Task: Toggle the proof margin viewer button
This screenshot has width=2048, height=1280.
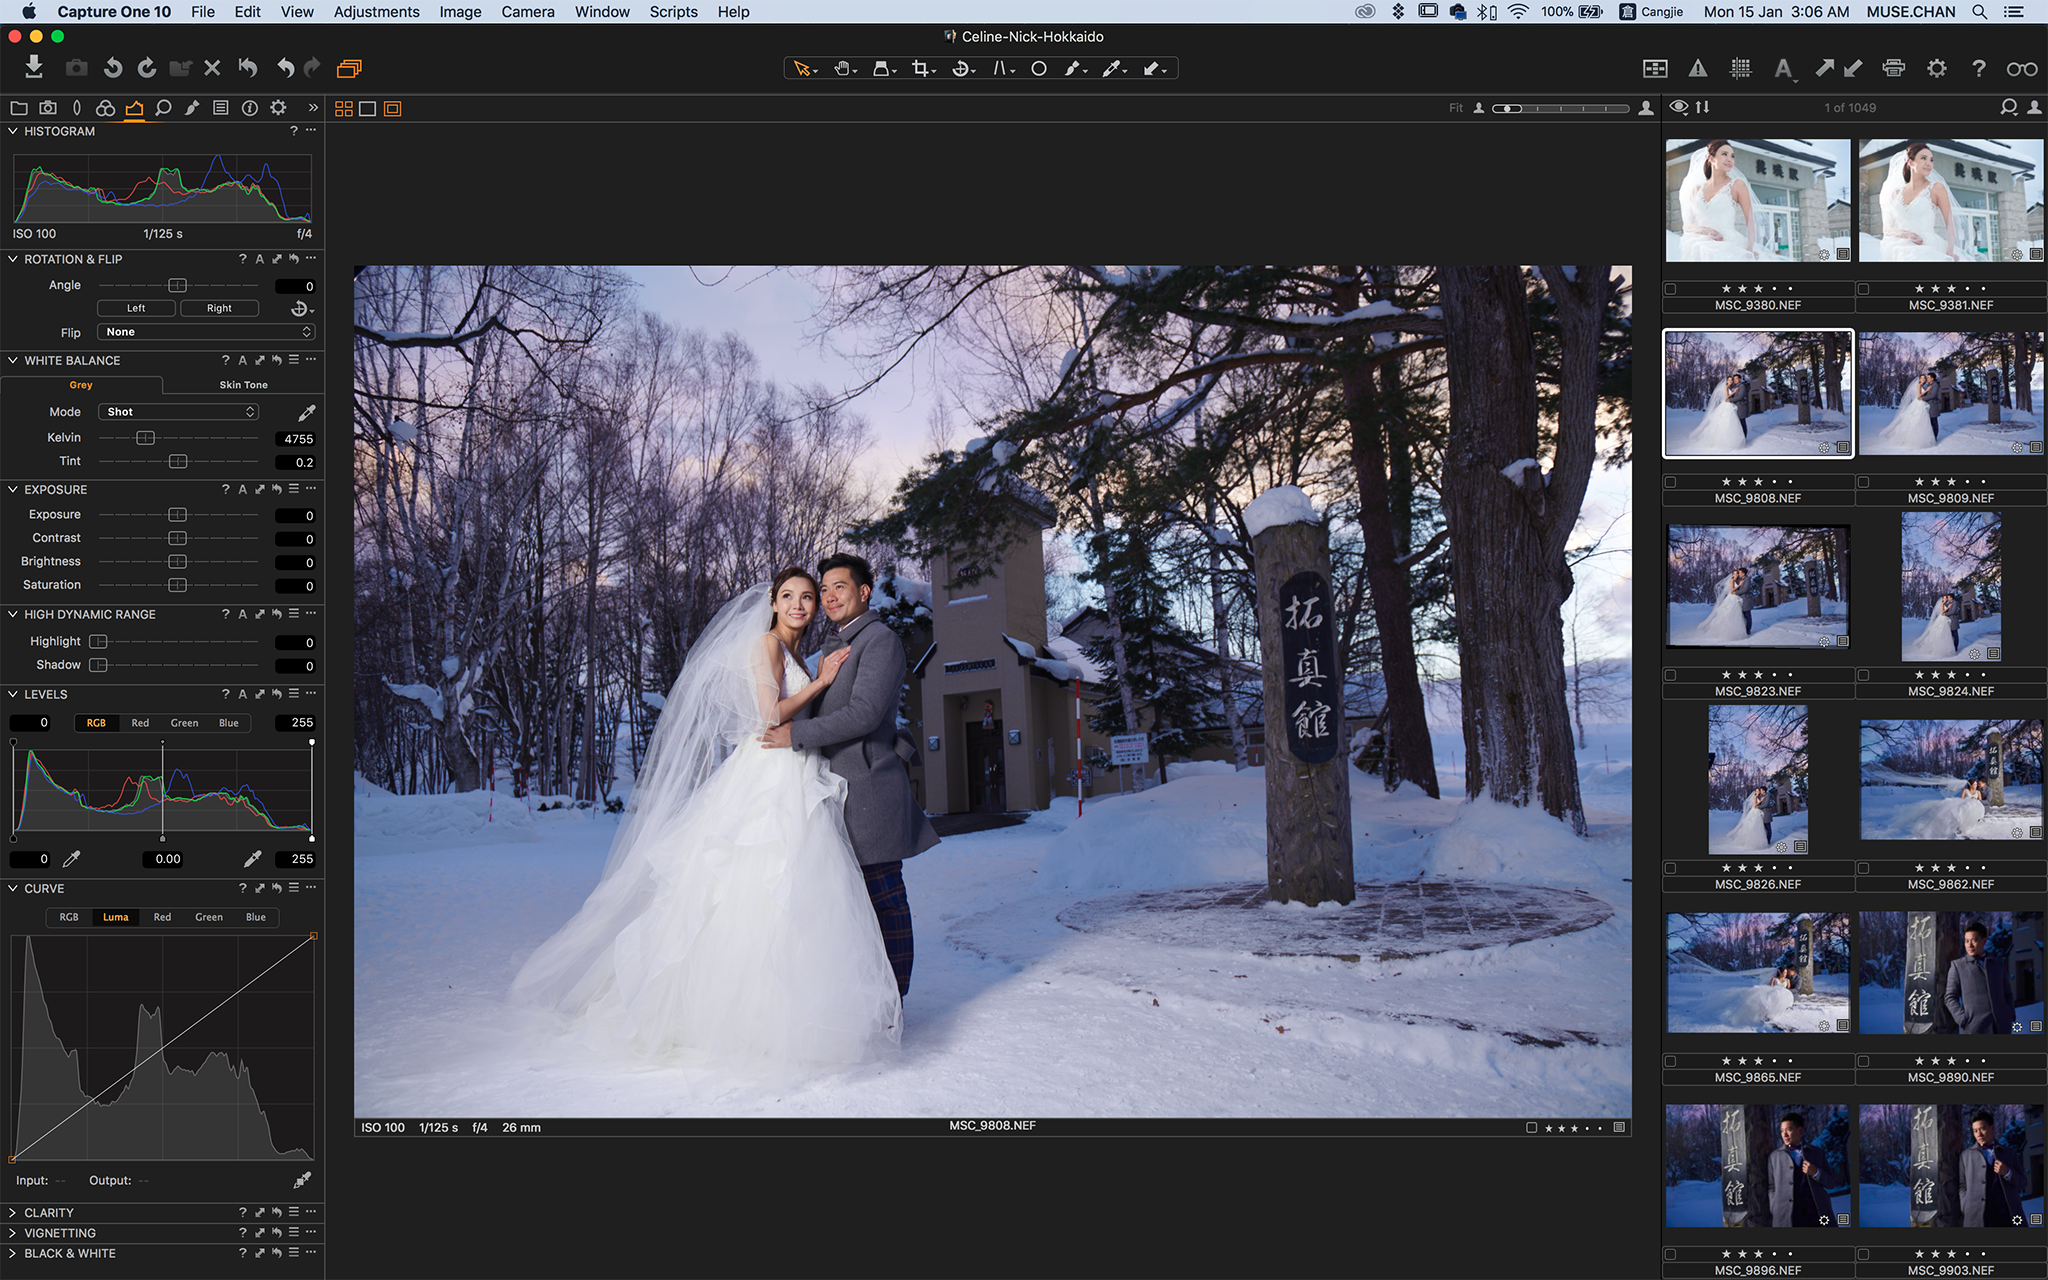Action: (x=393, y=108)
